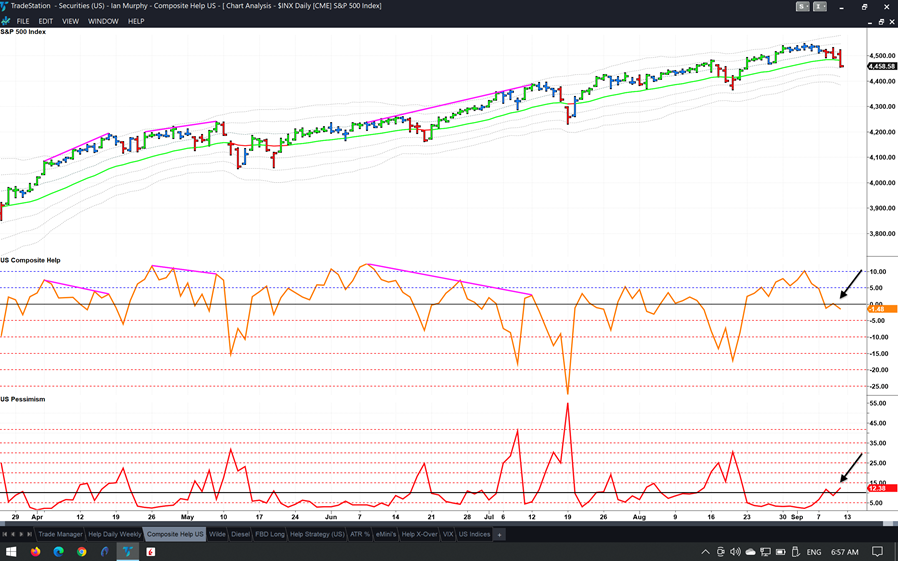Open the notification center in system tray

(x=877, y=551)
